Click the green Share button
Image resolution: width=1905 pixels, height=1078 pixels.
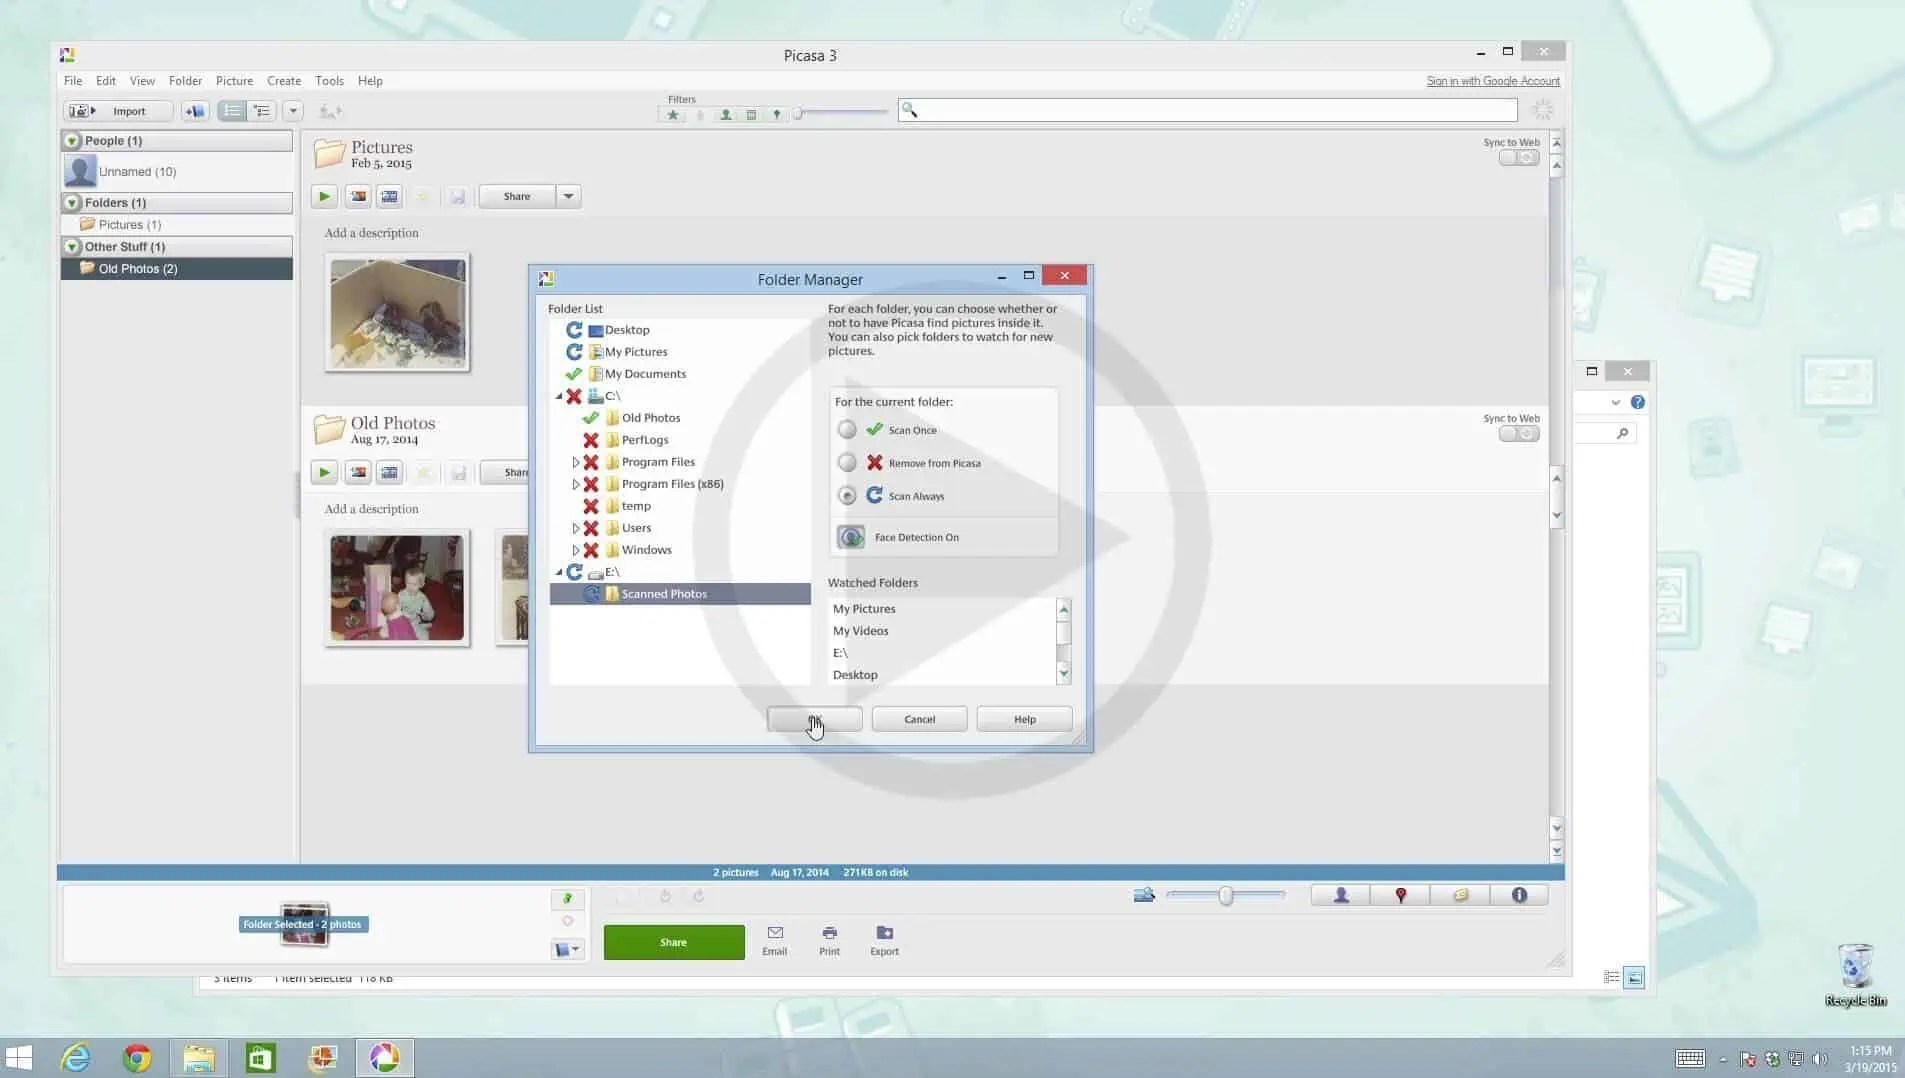point(674,942)
